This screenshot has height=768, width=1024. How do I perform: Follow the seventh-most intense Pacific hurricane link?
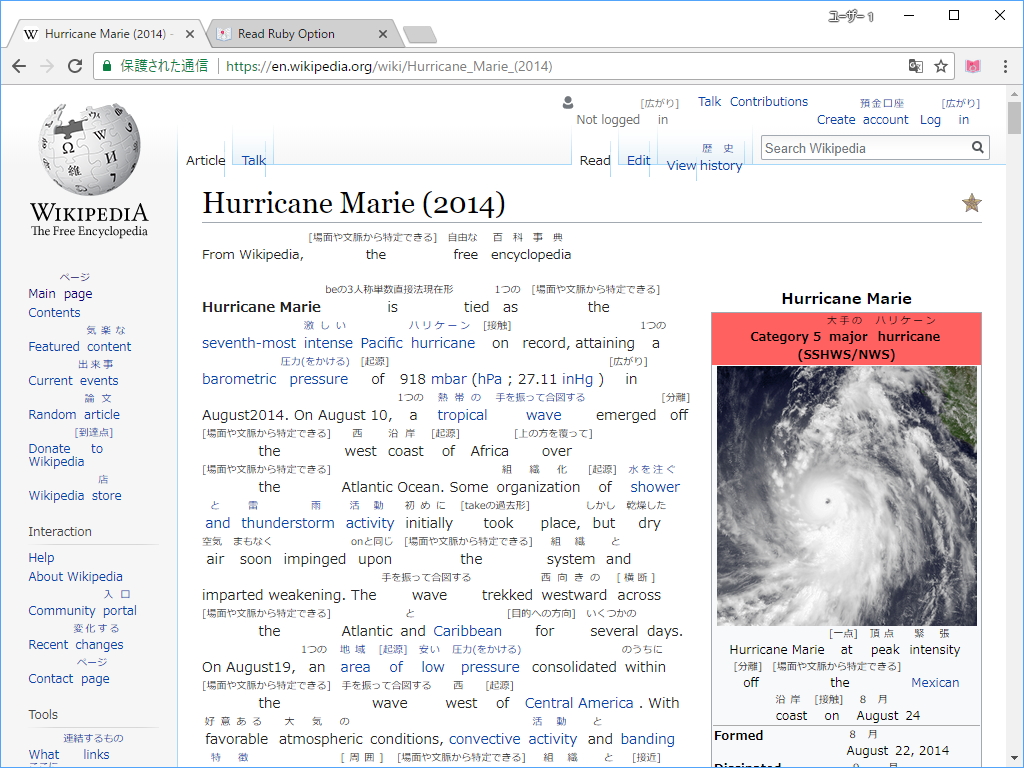[x=338, y=343]
